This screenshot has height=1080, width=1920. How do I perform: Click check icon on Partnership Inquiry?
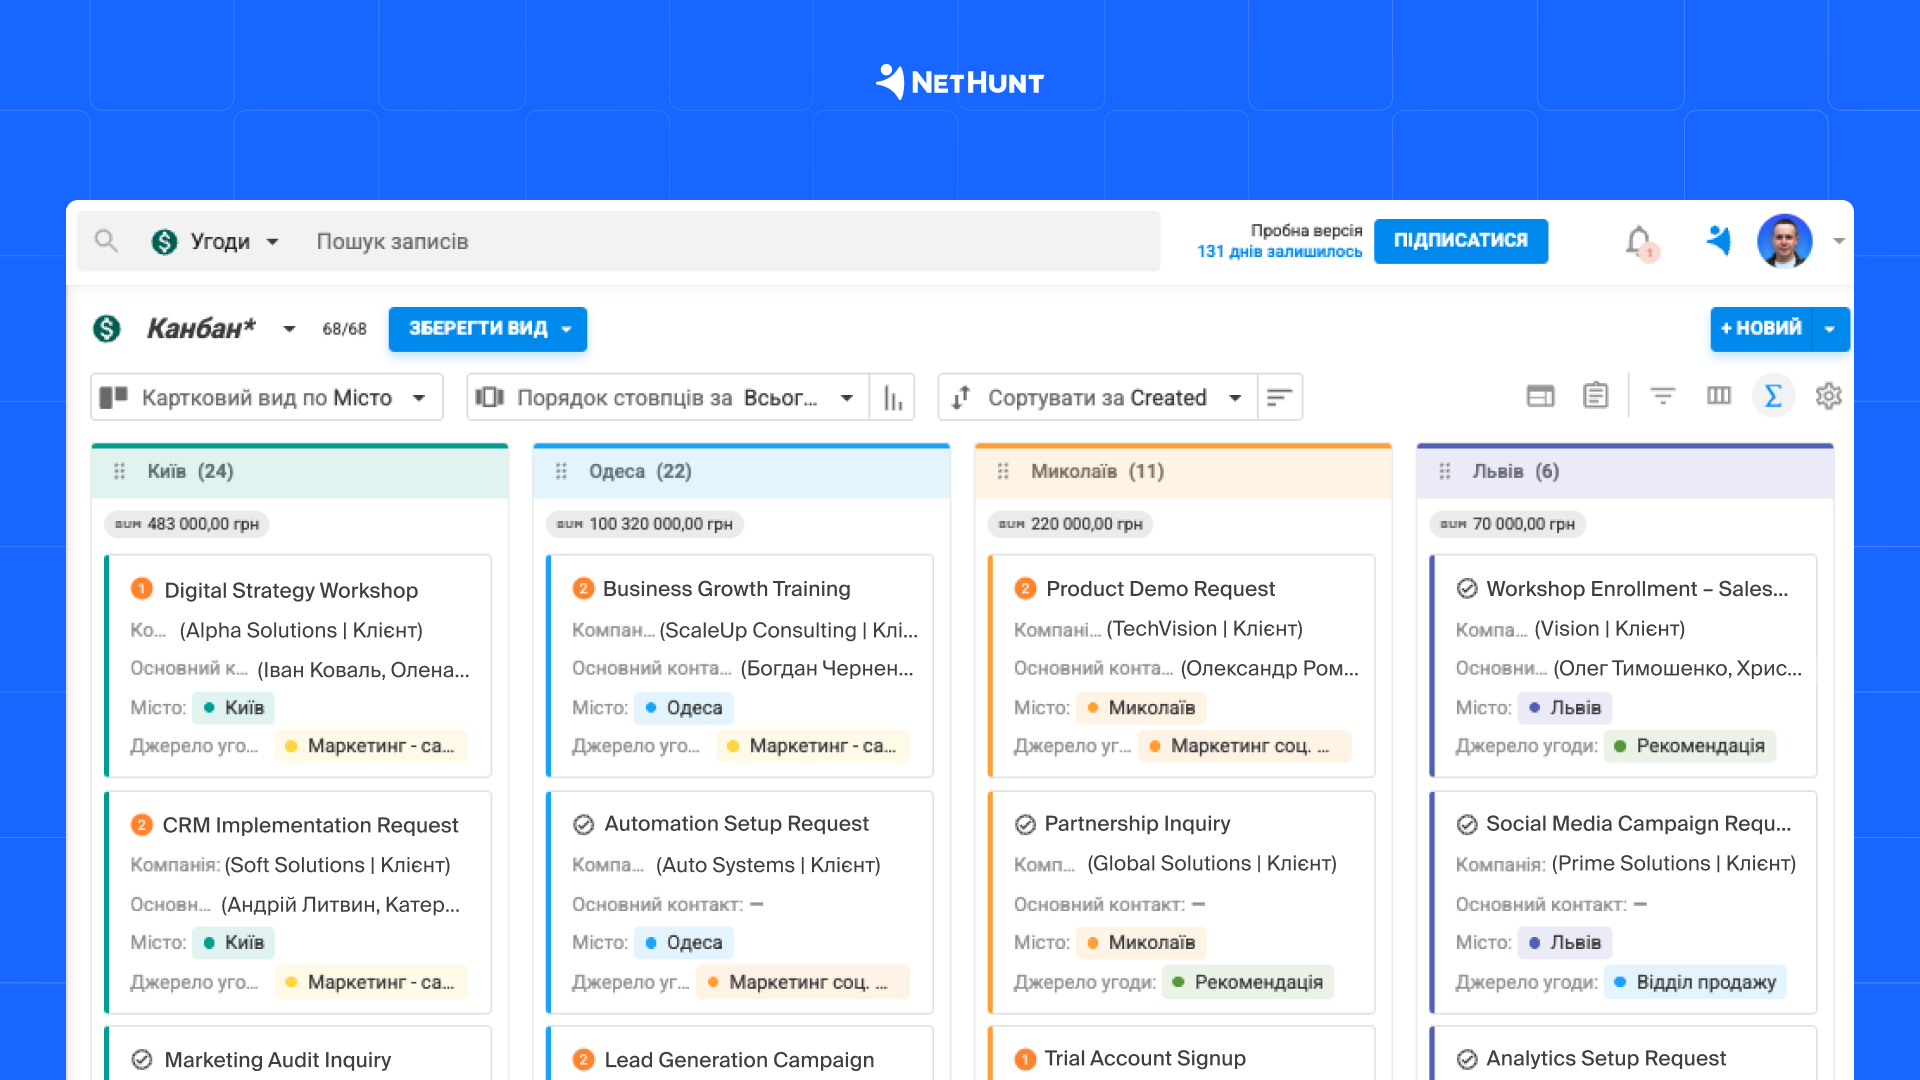[1025, 824]
